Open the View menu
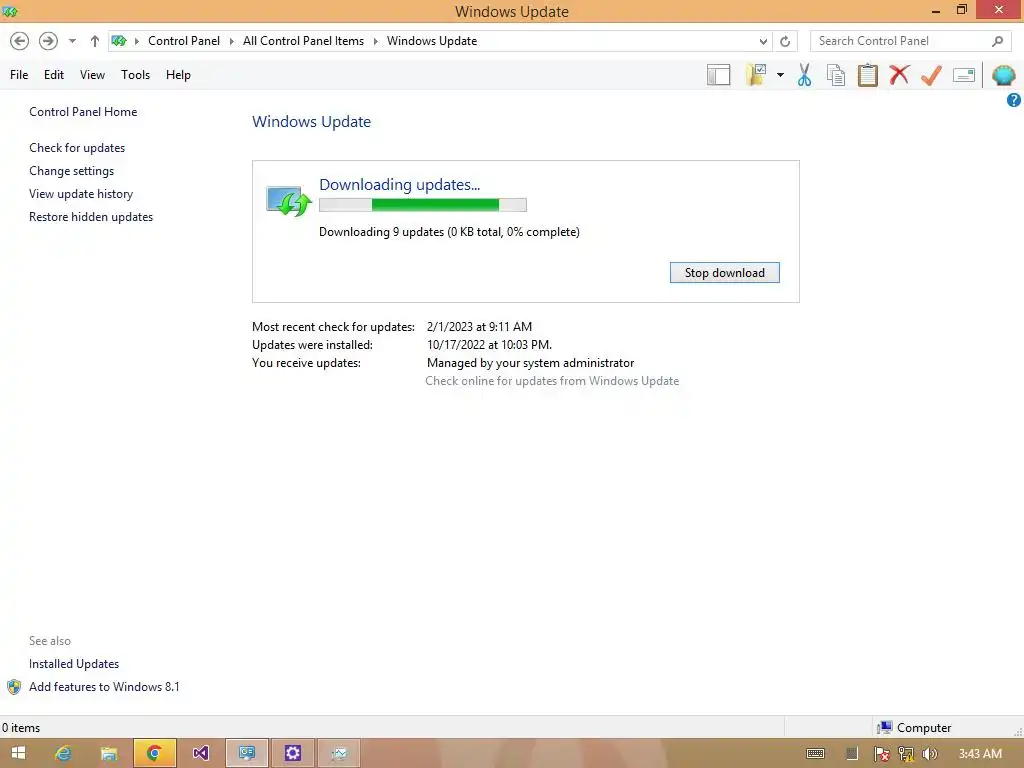The image size is (1024, 768). tap(92, 74)
